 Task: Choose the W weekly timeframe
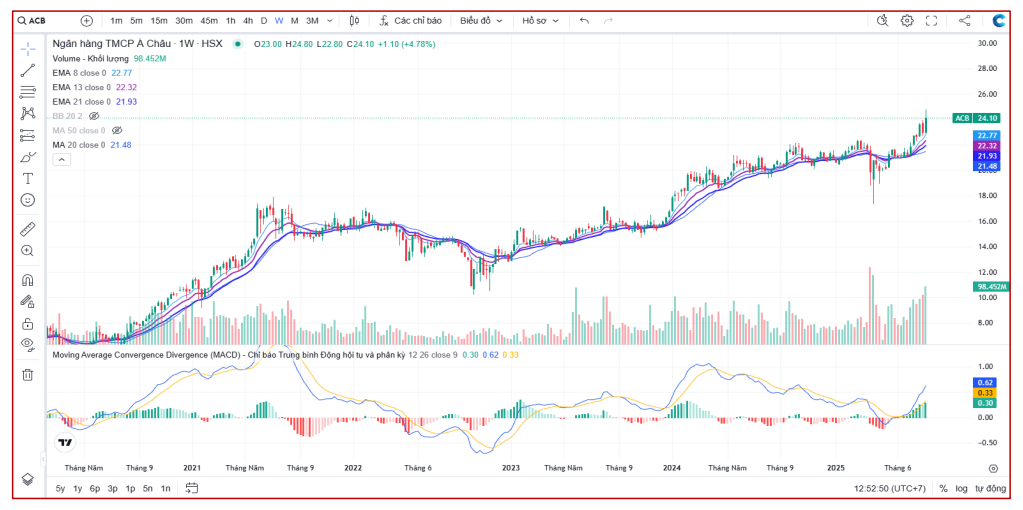279,20
